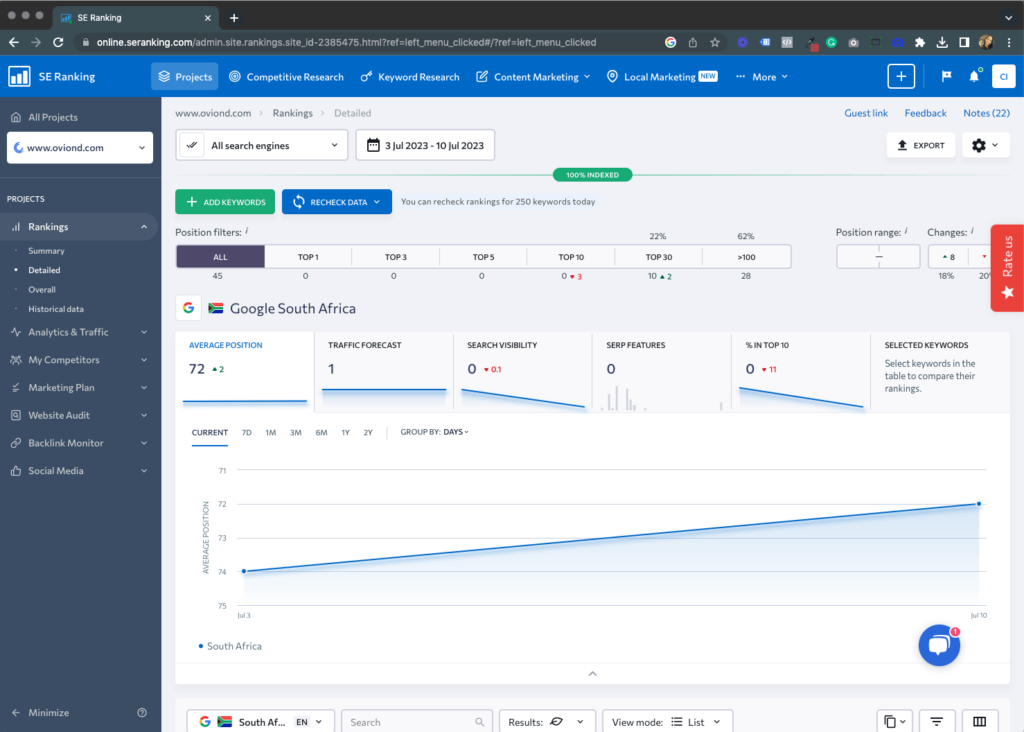
Task: Collapse the chart panel chevron
Action: tap(592, 674)
